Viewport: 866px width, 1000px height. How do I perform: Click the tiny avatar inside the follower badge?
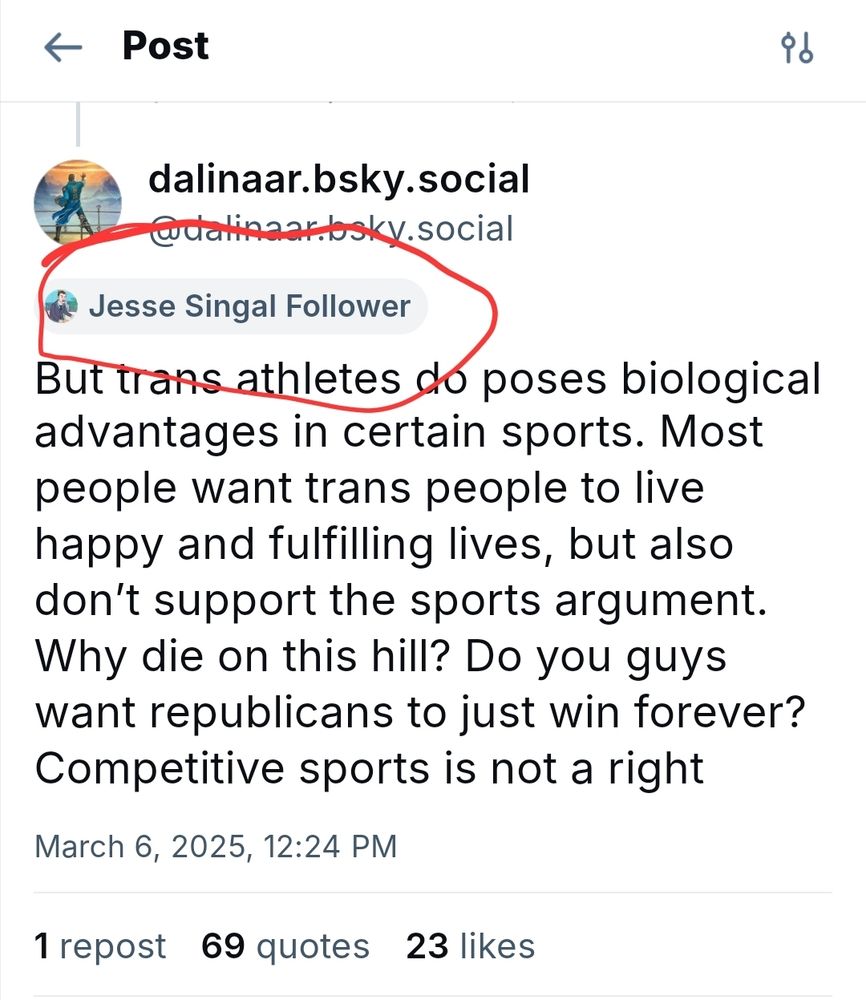pyautogui.click(x=64, y=306)
